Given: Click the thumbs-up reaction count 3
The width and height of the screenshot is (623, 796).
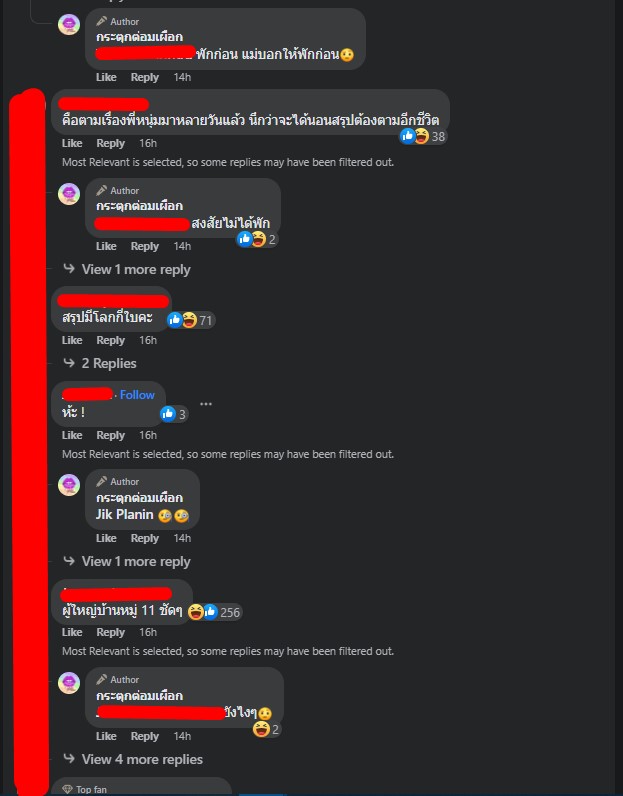Looking at the screenshot, I should (174, 414).
